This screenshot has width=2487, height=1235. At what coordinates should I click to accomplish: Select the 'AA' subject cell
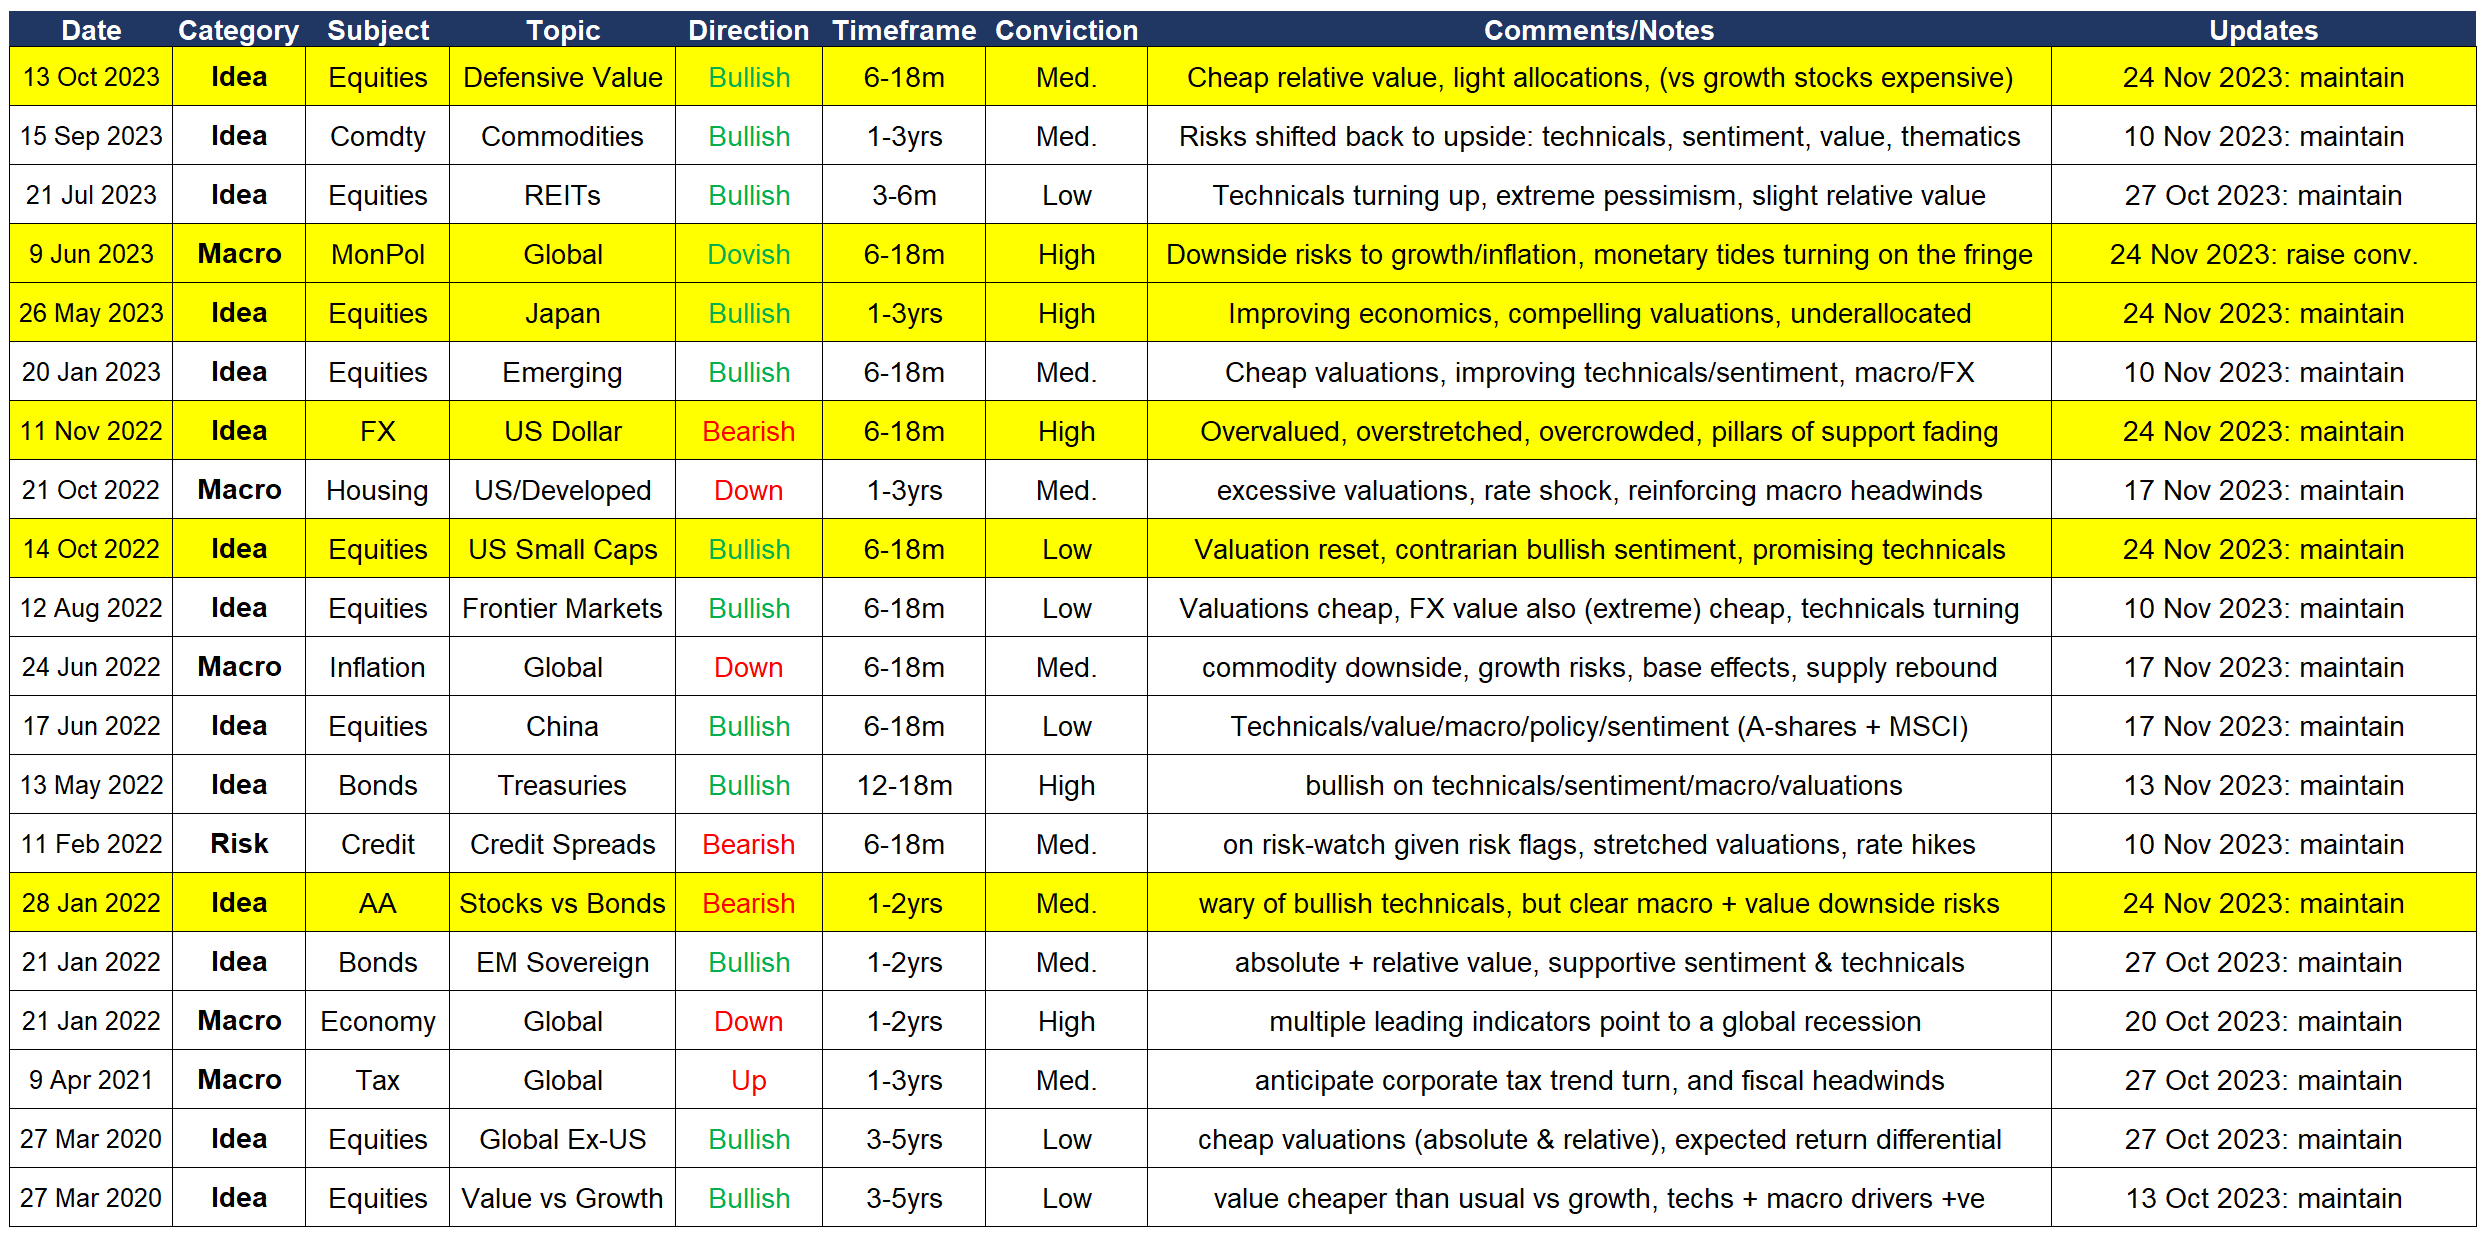click(377, 903)
